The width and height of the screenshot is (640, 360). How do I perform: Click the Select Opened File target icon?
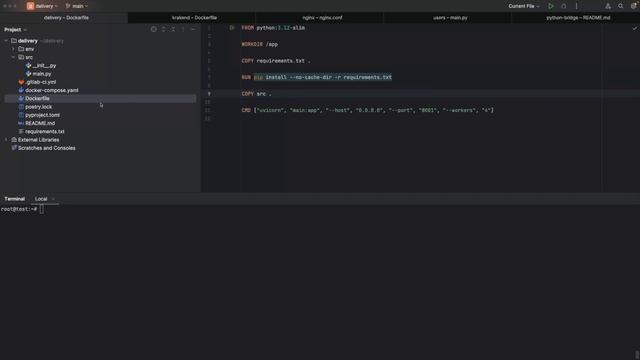(x=153, y=29)
